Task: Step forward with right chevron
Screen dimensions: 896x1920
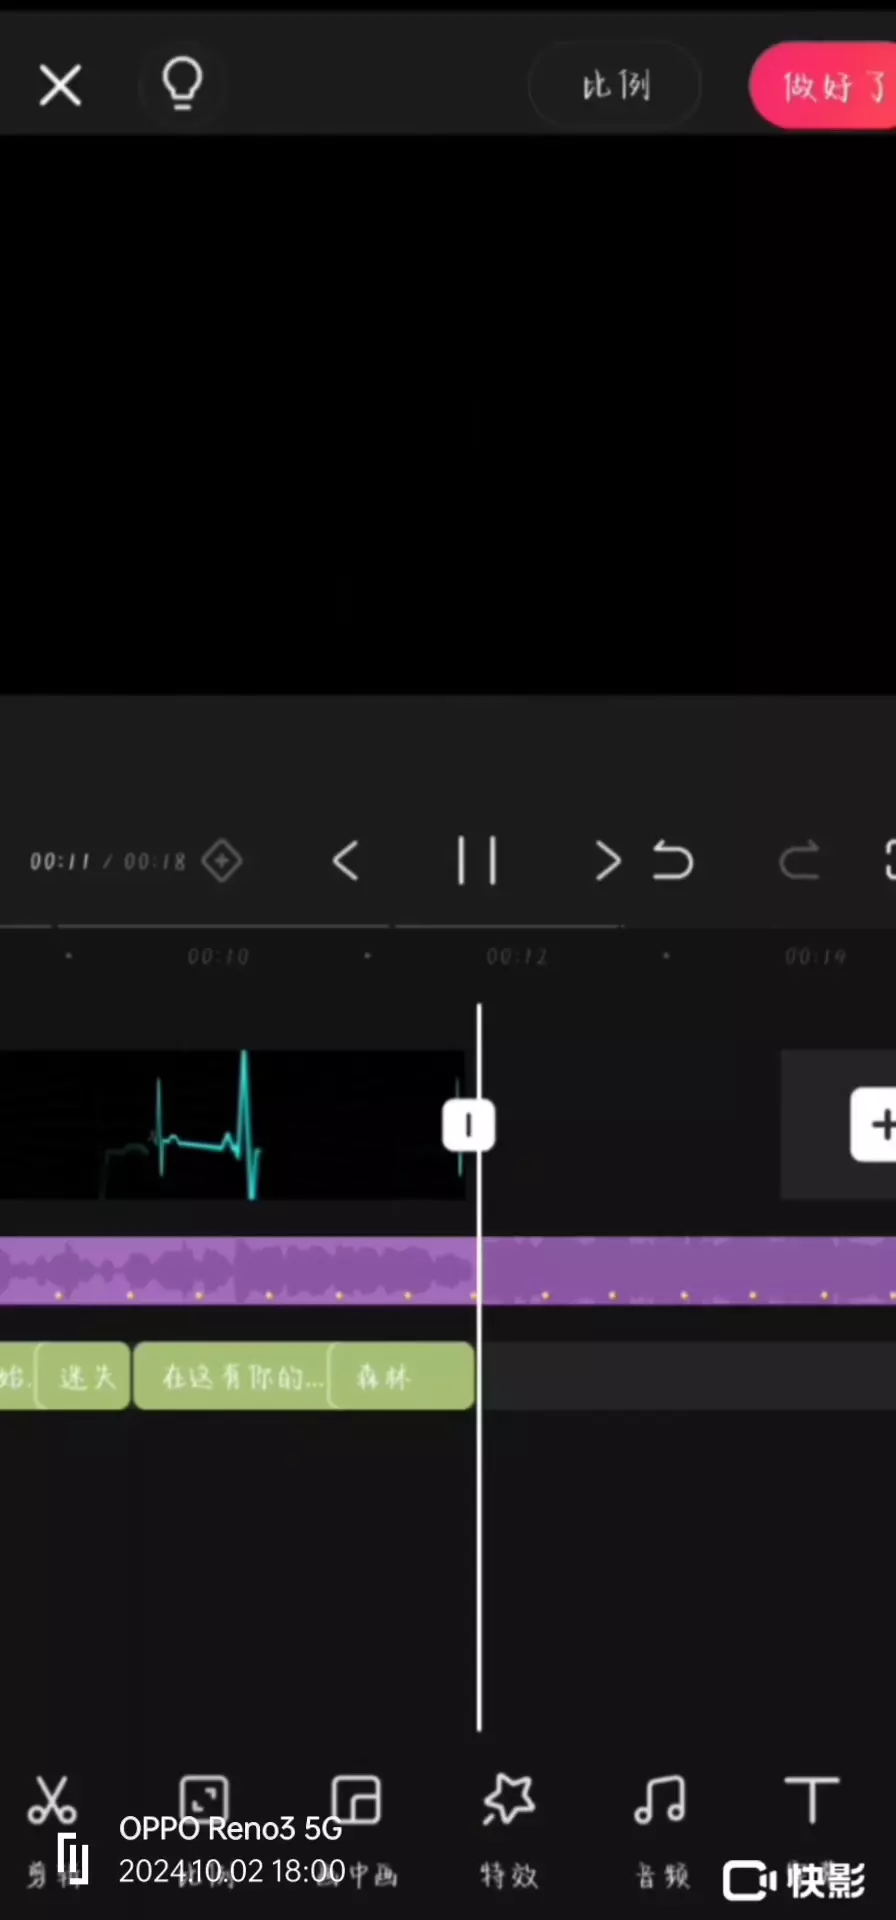Action: tap(607, 861)
